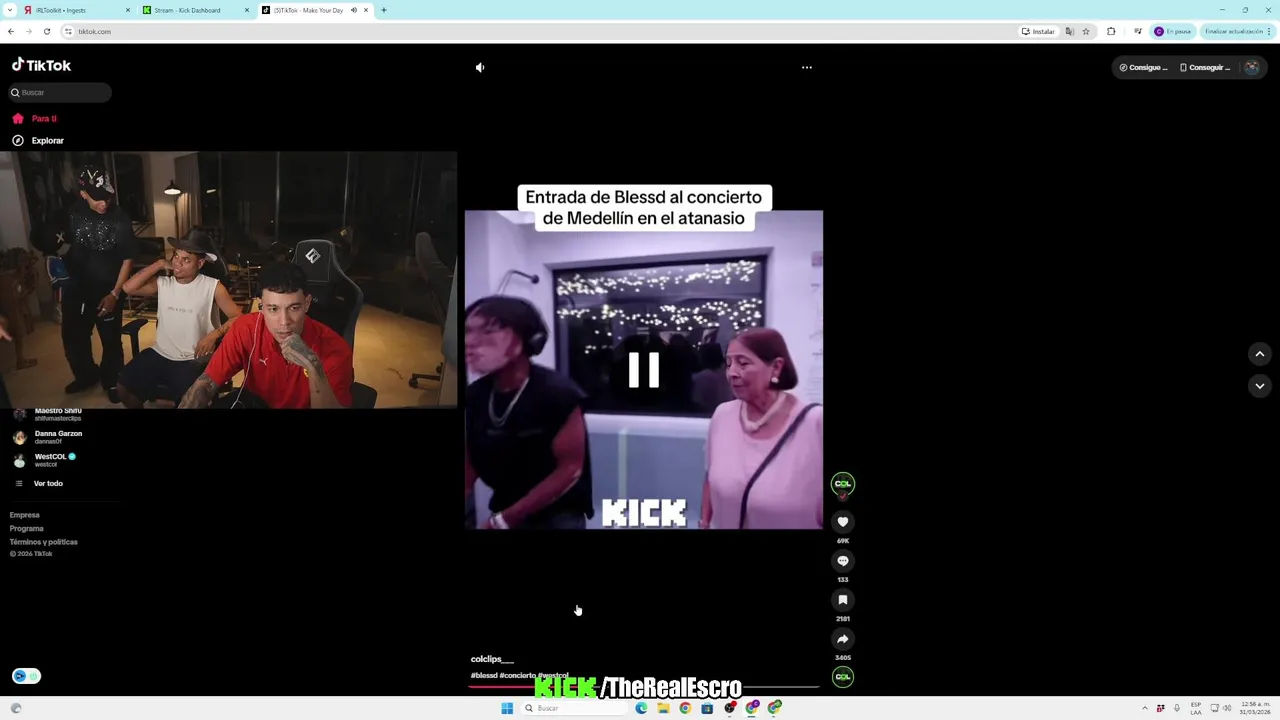Screen dimensions: 1280x720
Task: Expand following list with Ver todo
Action: tap(48, 483)
